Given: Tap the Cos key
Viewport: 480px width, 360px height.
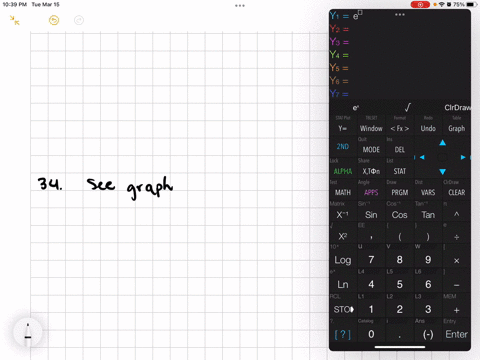Looking at the screenshot, I should tap(399, 215).
